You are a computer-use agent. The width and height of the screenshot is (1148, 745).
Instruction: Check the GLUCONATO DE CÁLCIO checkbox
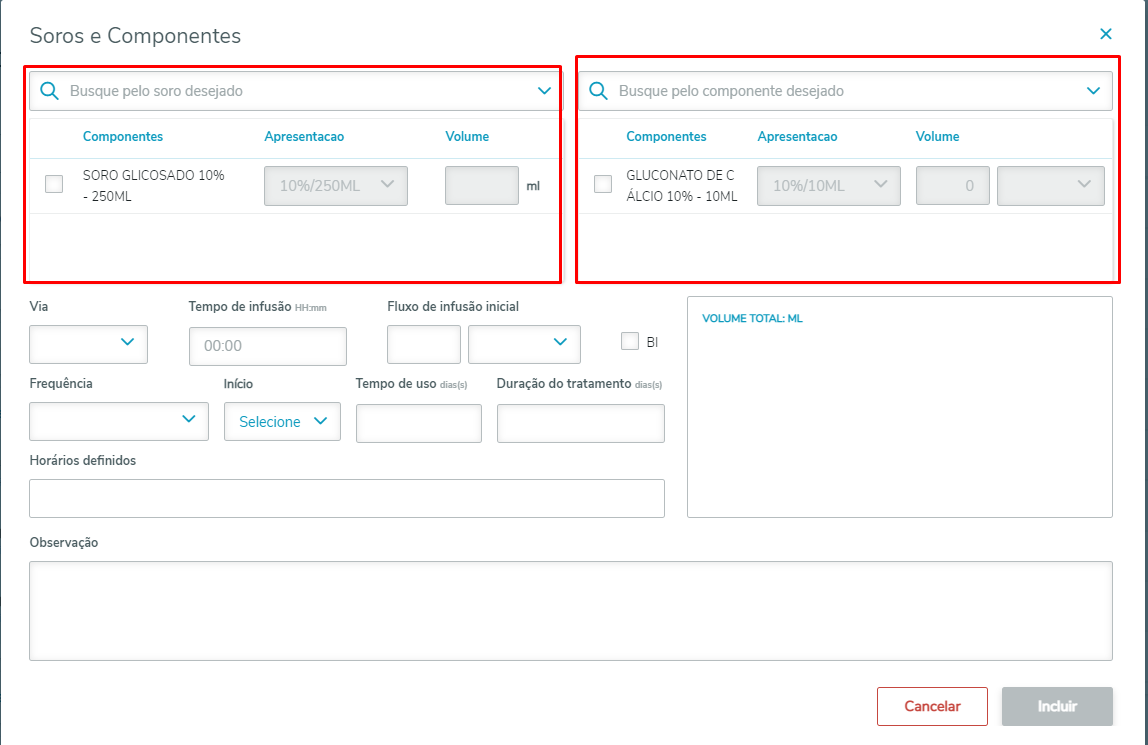(603, 184)
